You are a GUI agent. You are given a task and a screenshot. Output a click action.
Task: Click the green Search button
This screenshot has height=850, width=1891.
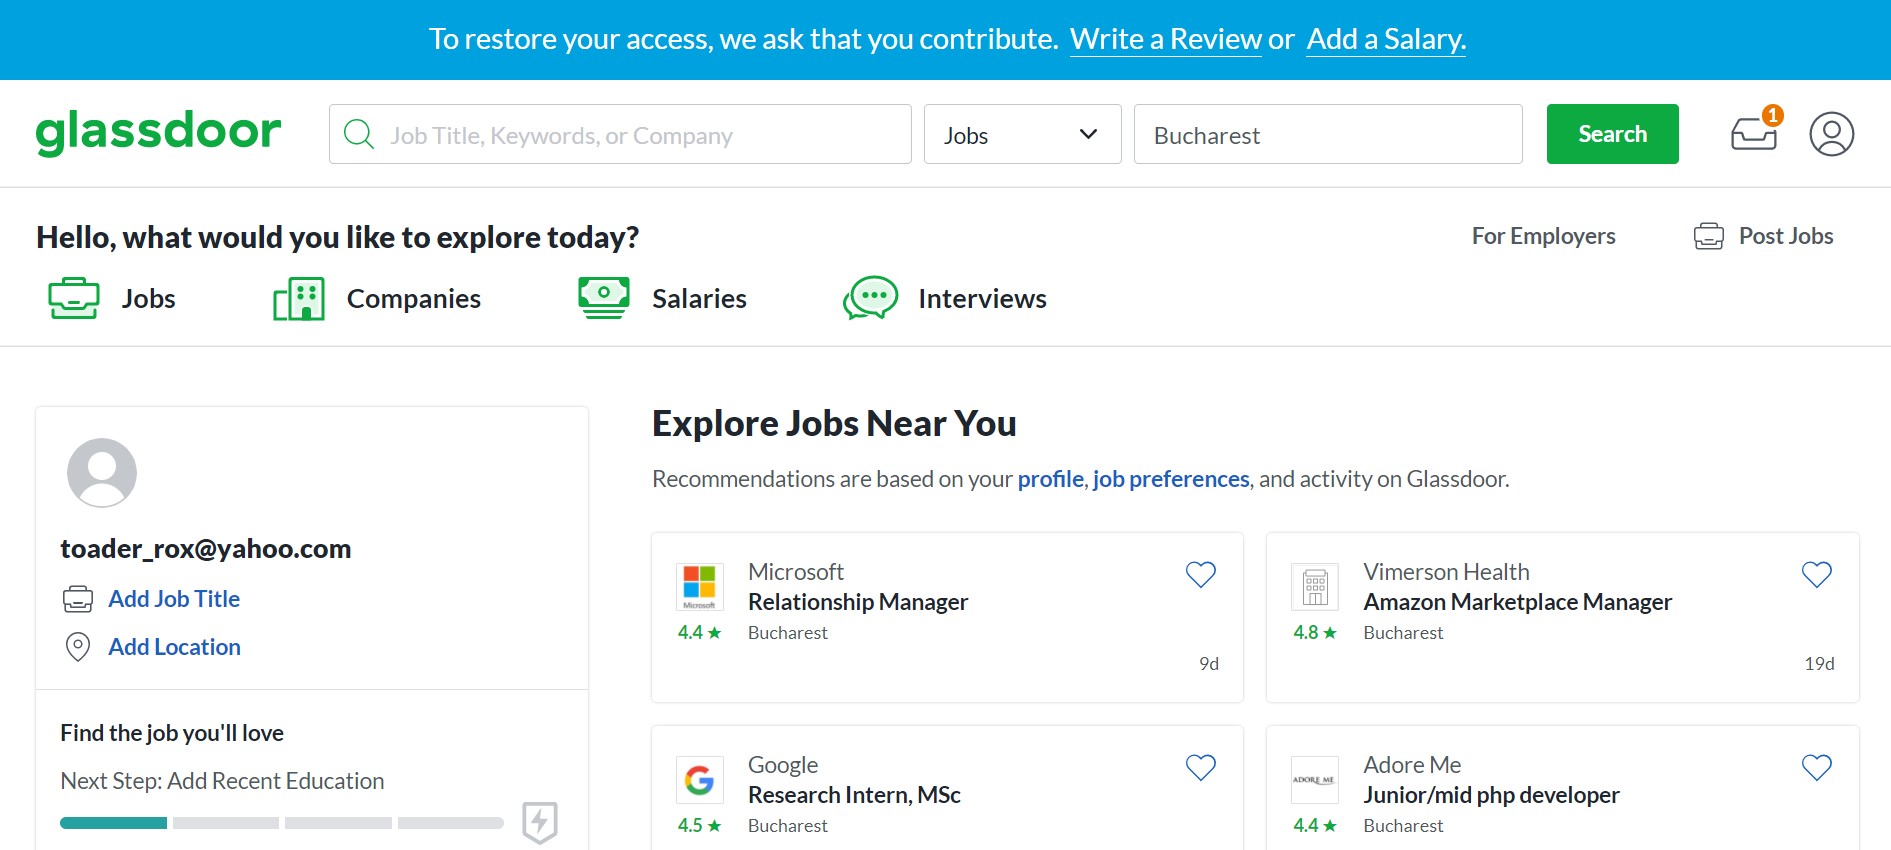pyautogui.click(x=1613, y=134)
